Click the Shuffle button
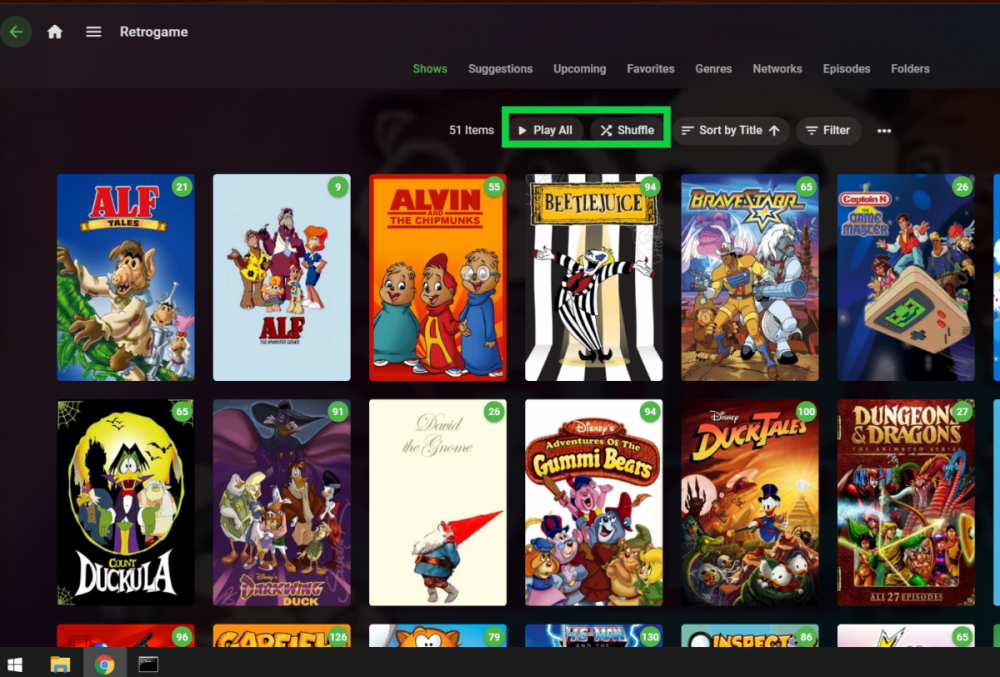This screenshot has width=1000, height=677. pyautogui.click(x=627, y=130)
